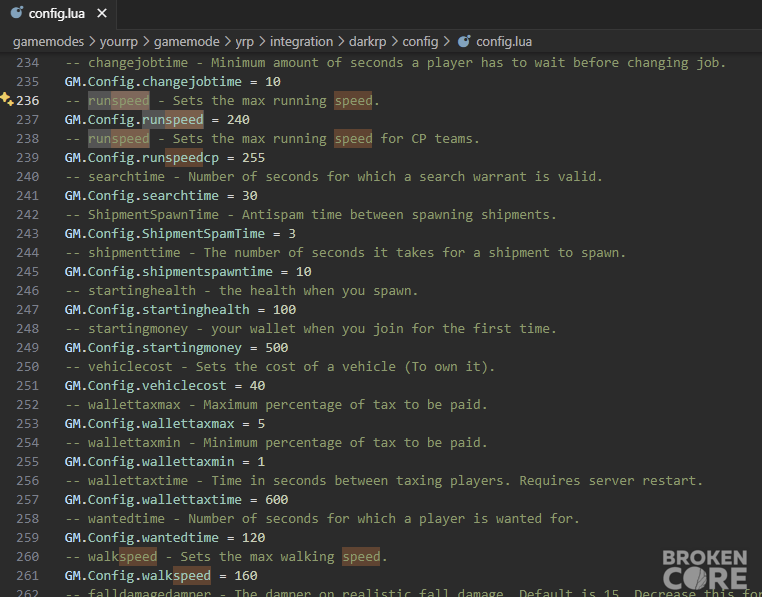
Task: Click the value 255 for runspeedcp
Action: [x=254, y=158]
